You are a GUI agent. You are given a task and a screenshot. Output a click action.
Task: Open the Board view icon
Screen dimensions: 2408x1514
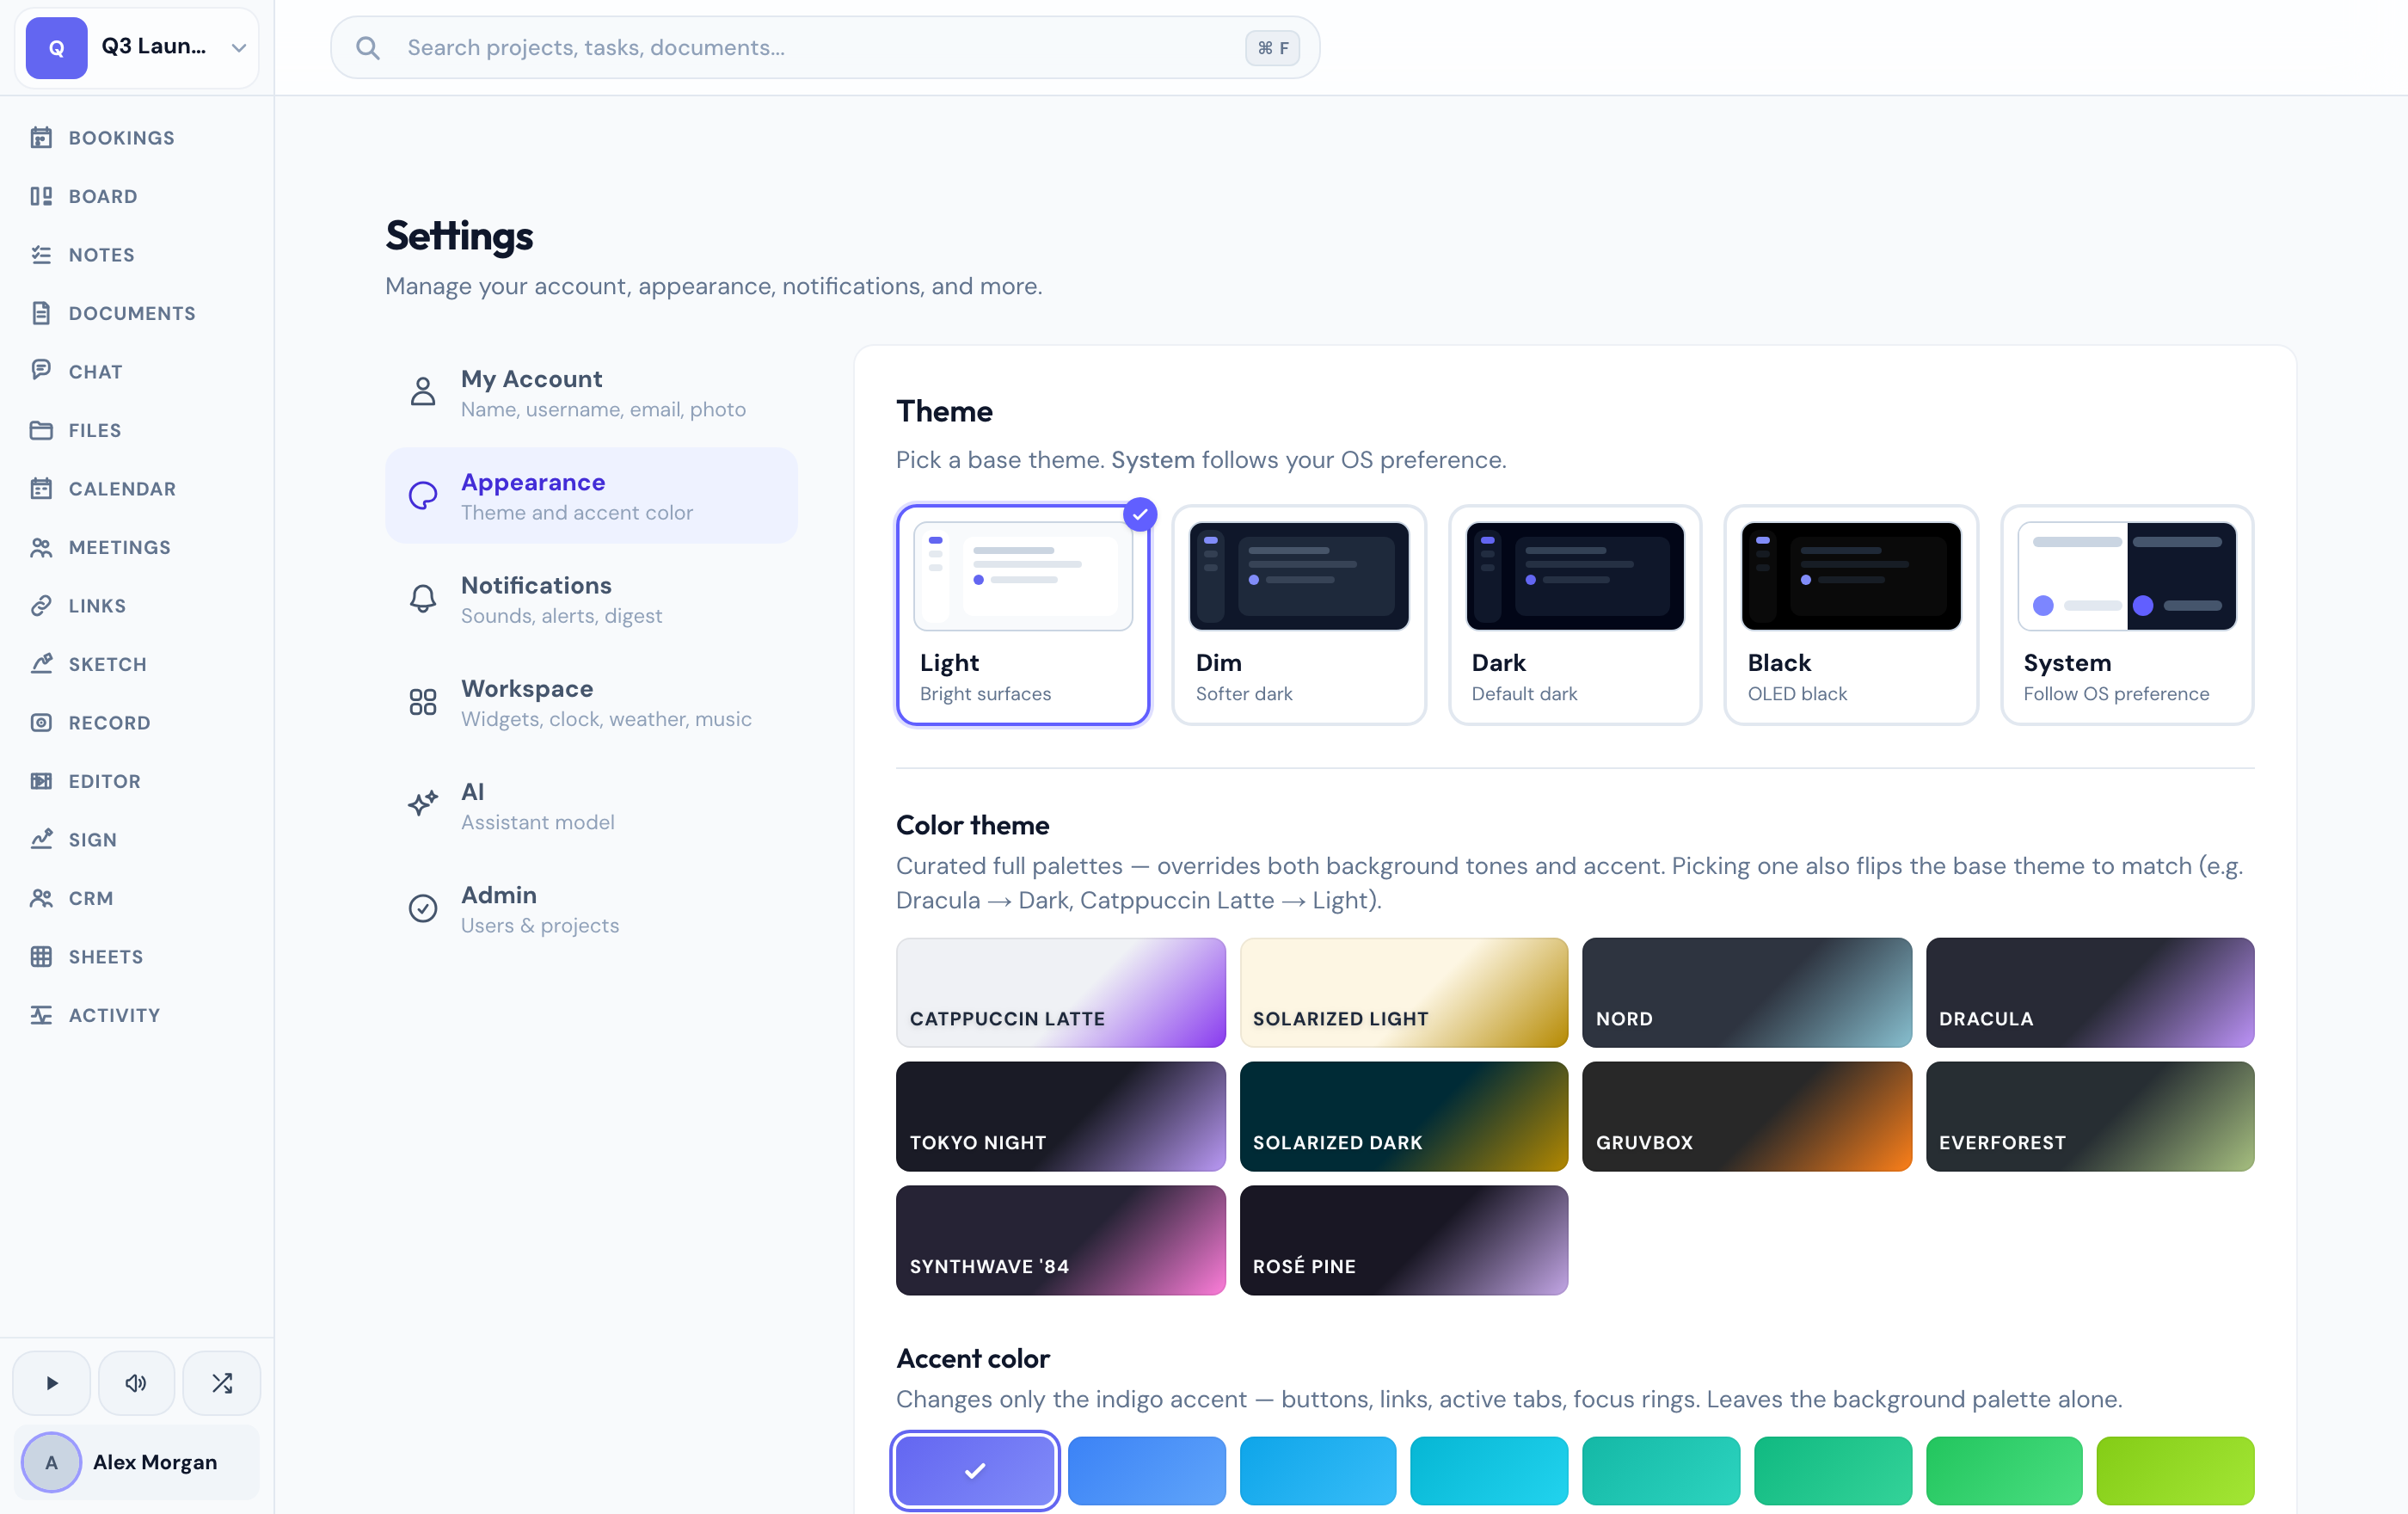point(41,196)
